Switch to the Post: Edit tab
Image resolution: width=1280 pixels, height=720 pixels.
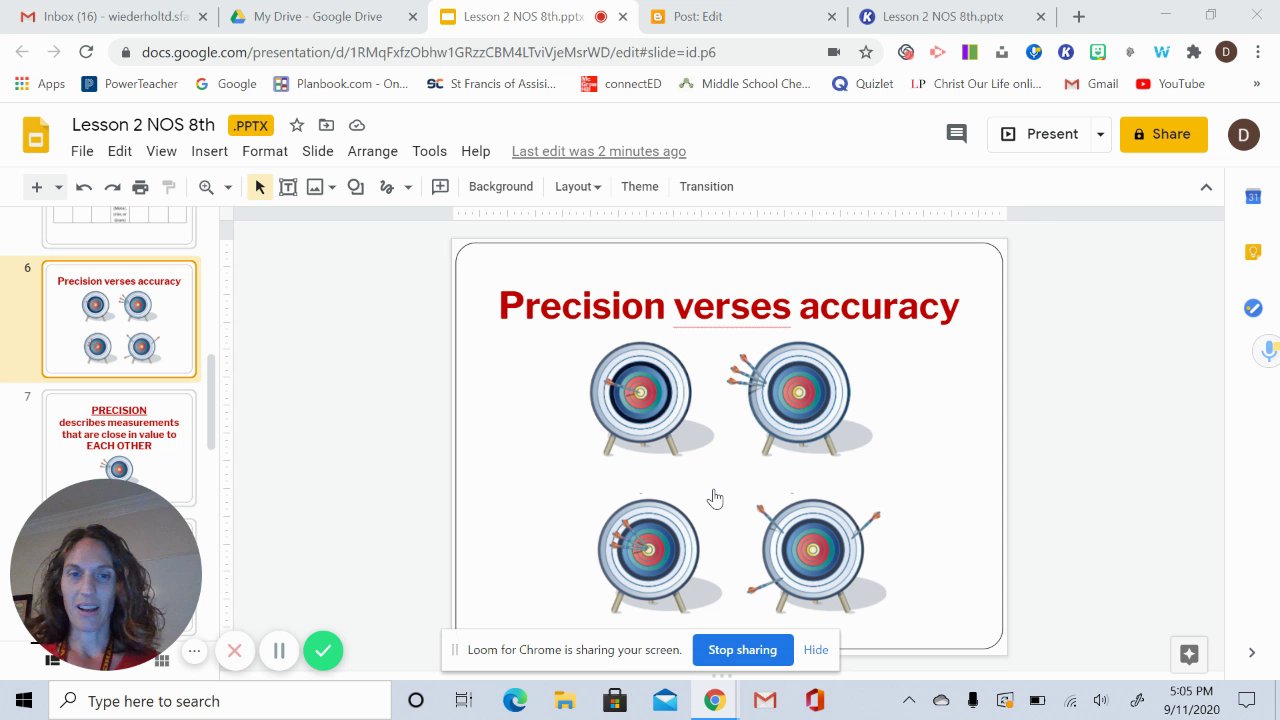pos(743,17)
